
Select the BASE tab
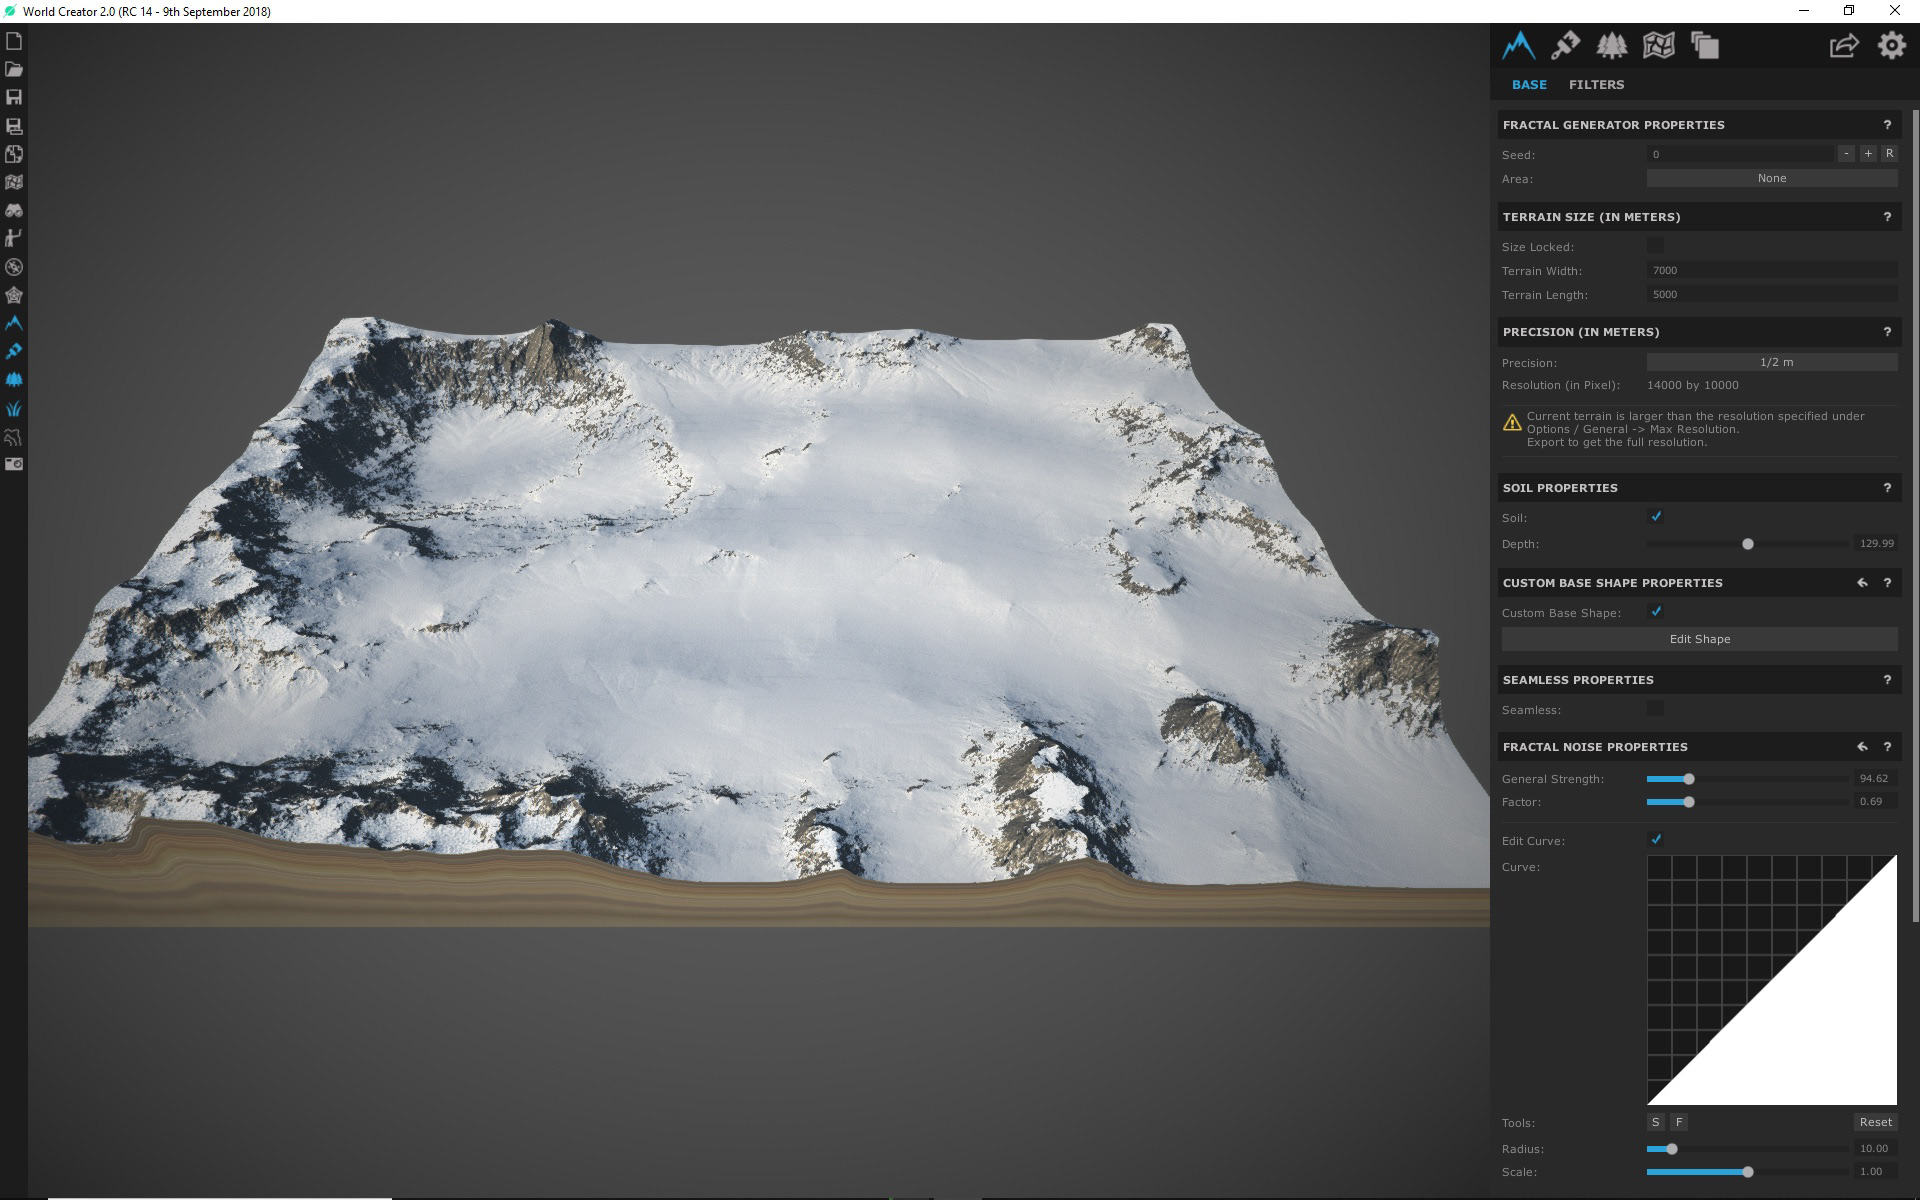tap(1529, 85)
